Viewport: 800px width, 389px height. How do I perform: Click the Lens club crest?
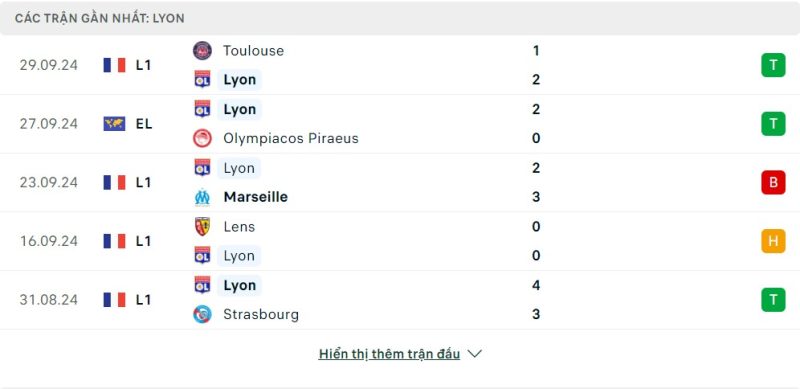click(x=202, y=226)
